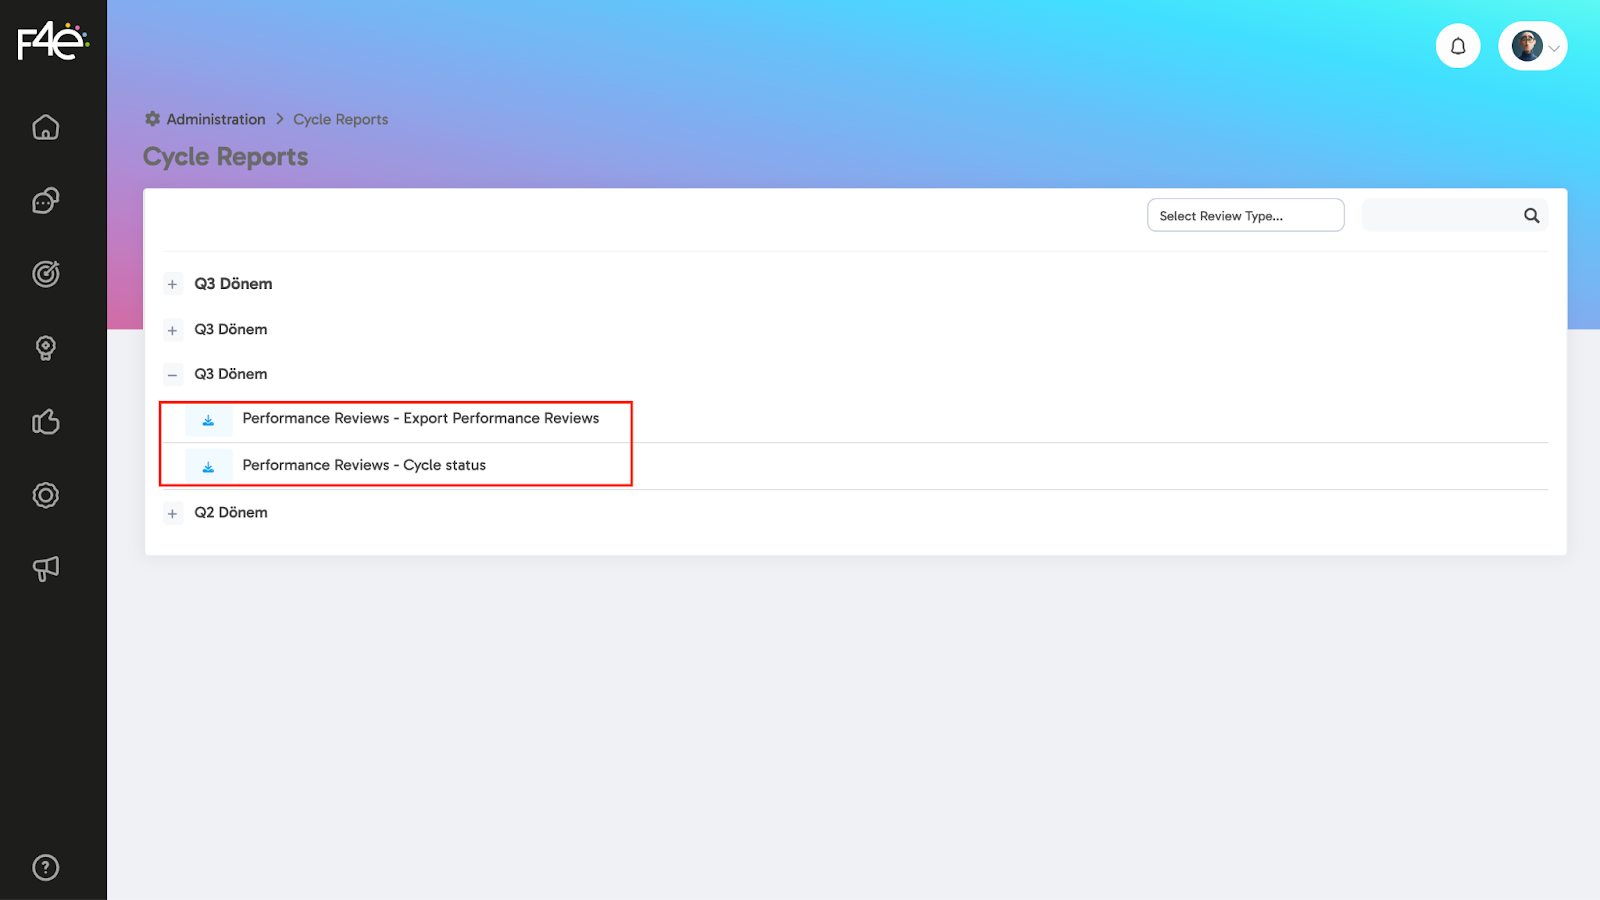
Task: Open the notifications bell
Action: [x=1458, y=46]
